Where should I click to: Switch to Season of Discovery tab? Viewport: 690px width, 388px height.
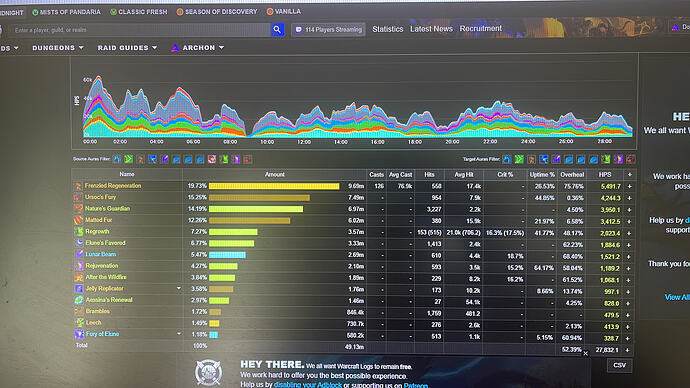[x=217, y=11]
